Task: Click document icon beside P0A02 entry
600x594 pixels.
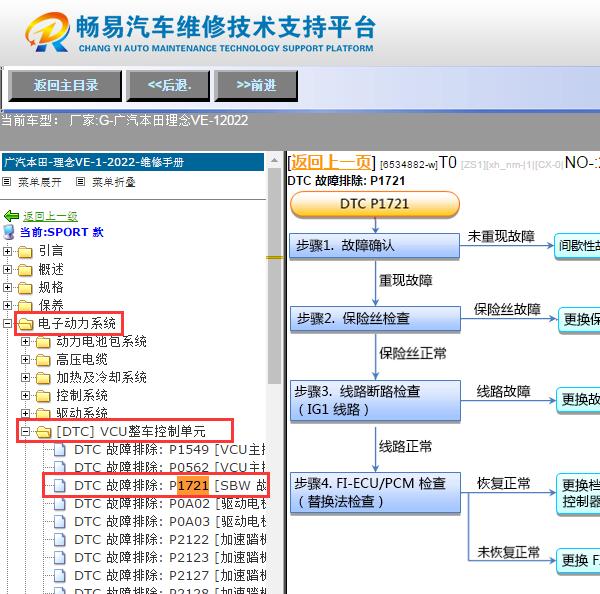Action: pos(60,504)
